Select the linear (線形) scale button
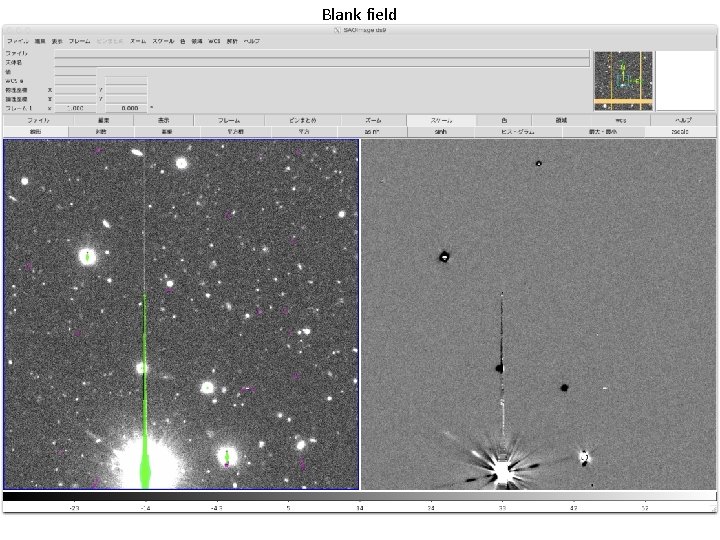 point(36,132)
